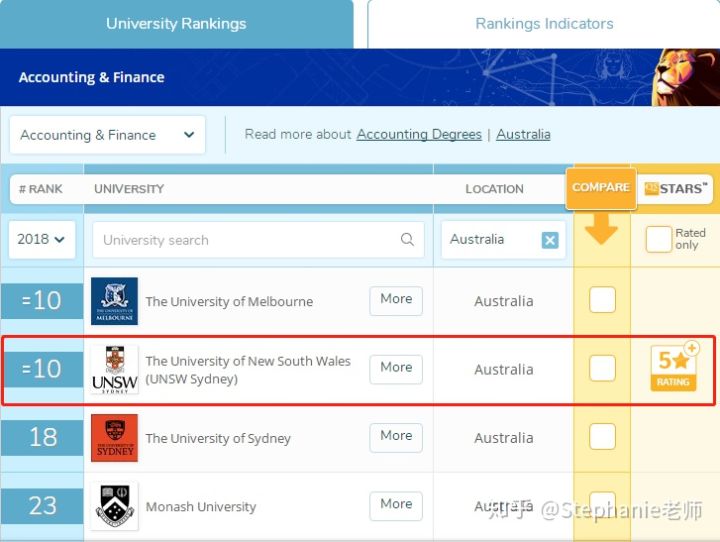Click the QS STARS column header
Screen dimensions: 720x542
675,189
